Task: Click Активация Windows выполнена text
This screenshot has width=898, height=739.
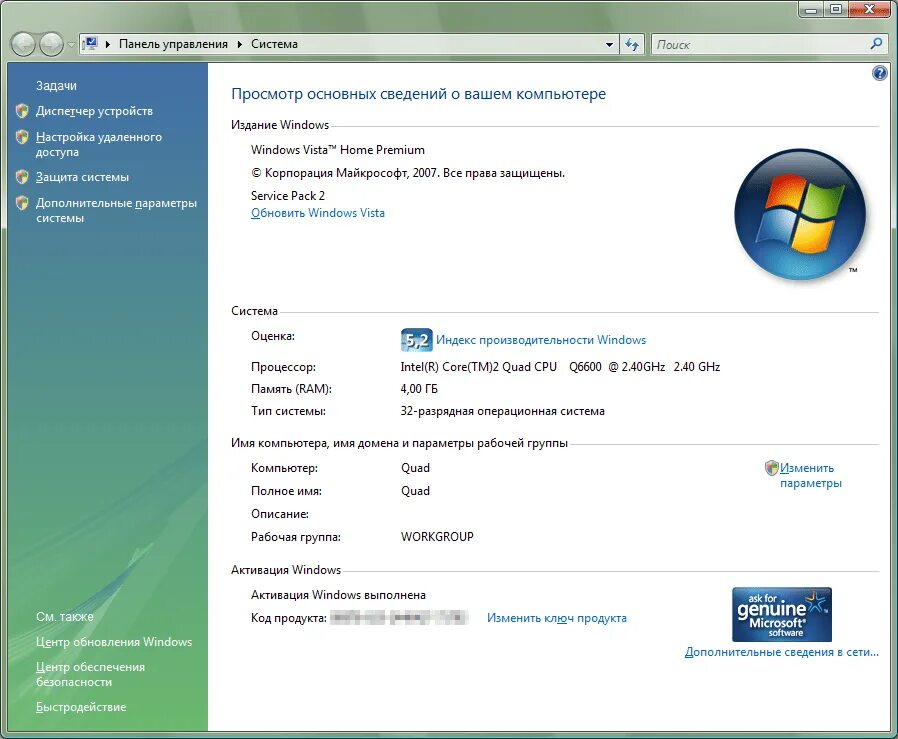Action: (x=338, y=595)
